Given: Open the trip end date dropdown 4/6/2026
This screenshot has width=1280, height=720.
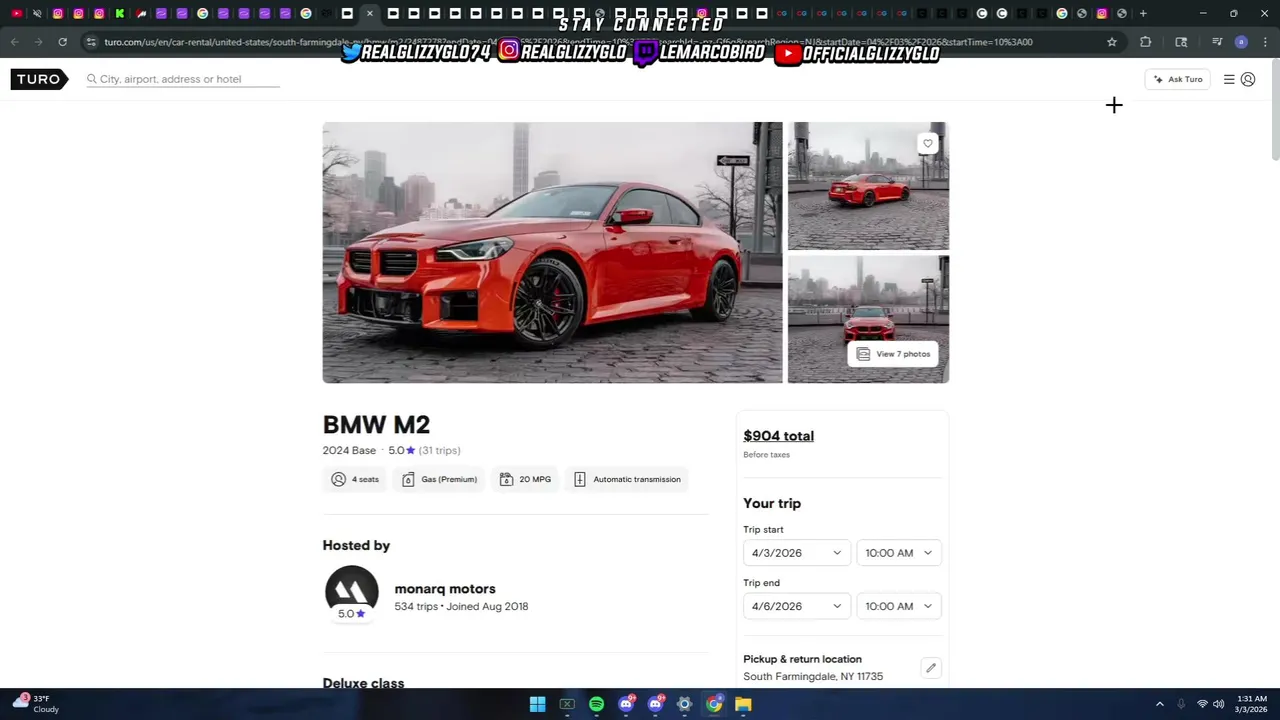Looking at the screenshot, I should coord(797,606).
